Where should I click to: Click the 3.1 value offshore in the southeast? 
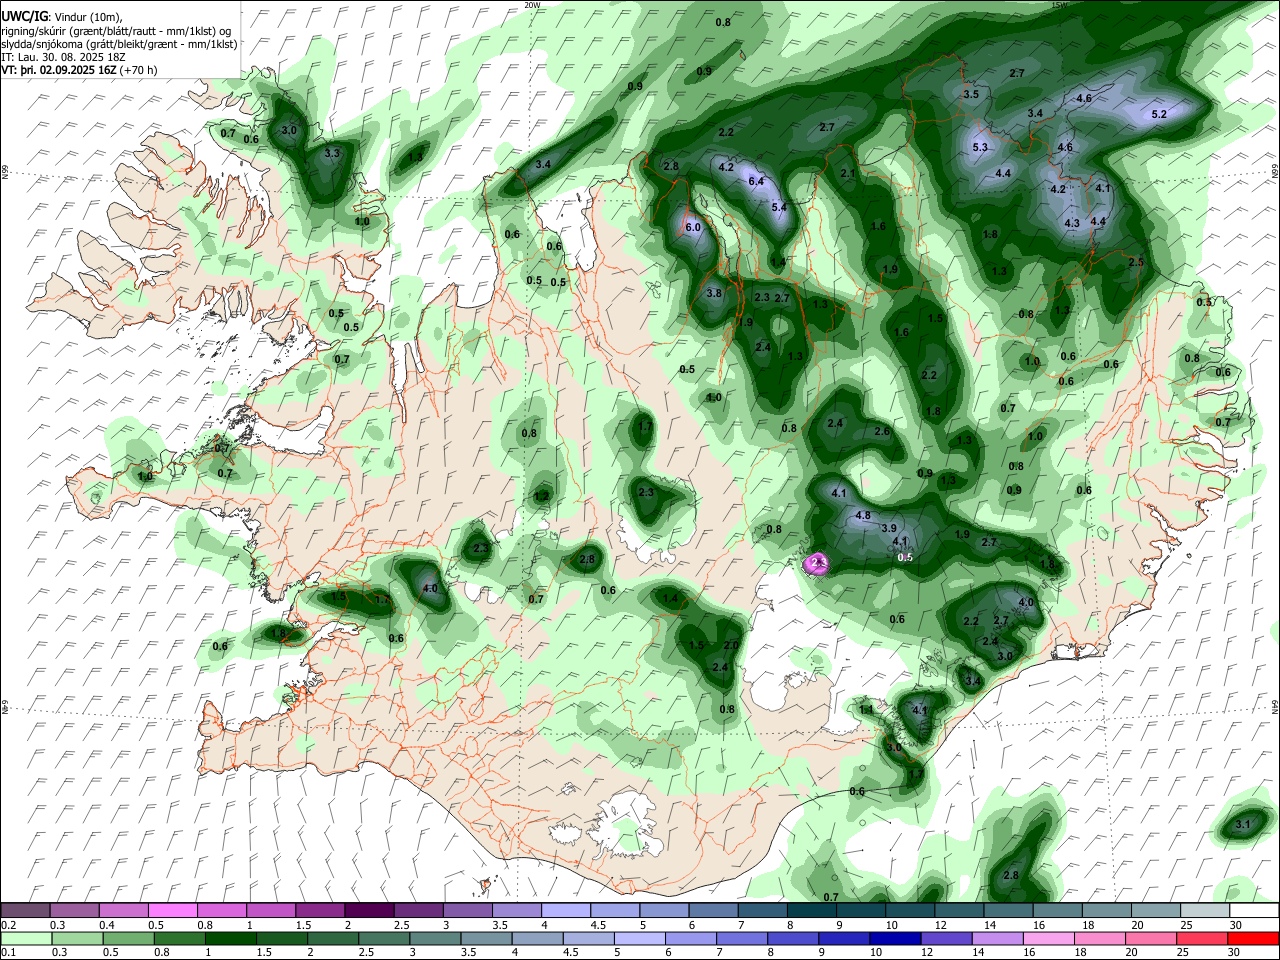point(1243,824)
